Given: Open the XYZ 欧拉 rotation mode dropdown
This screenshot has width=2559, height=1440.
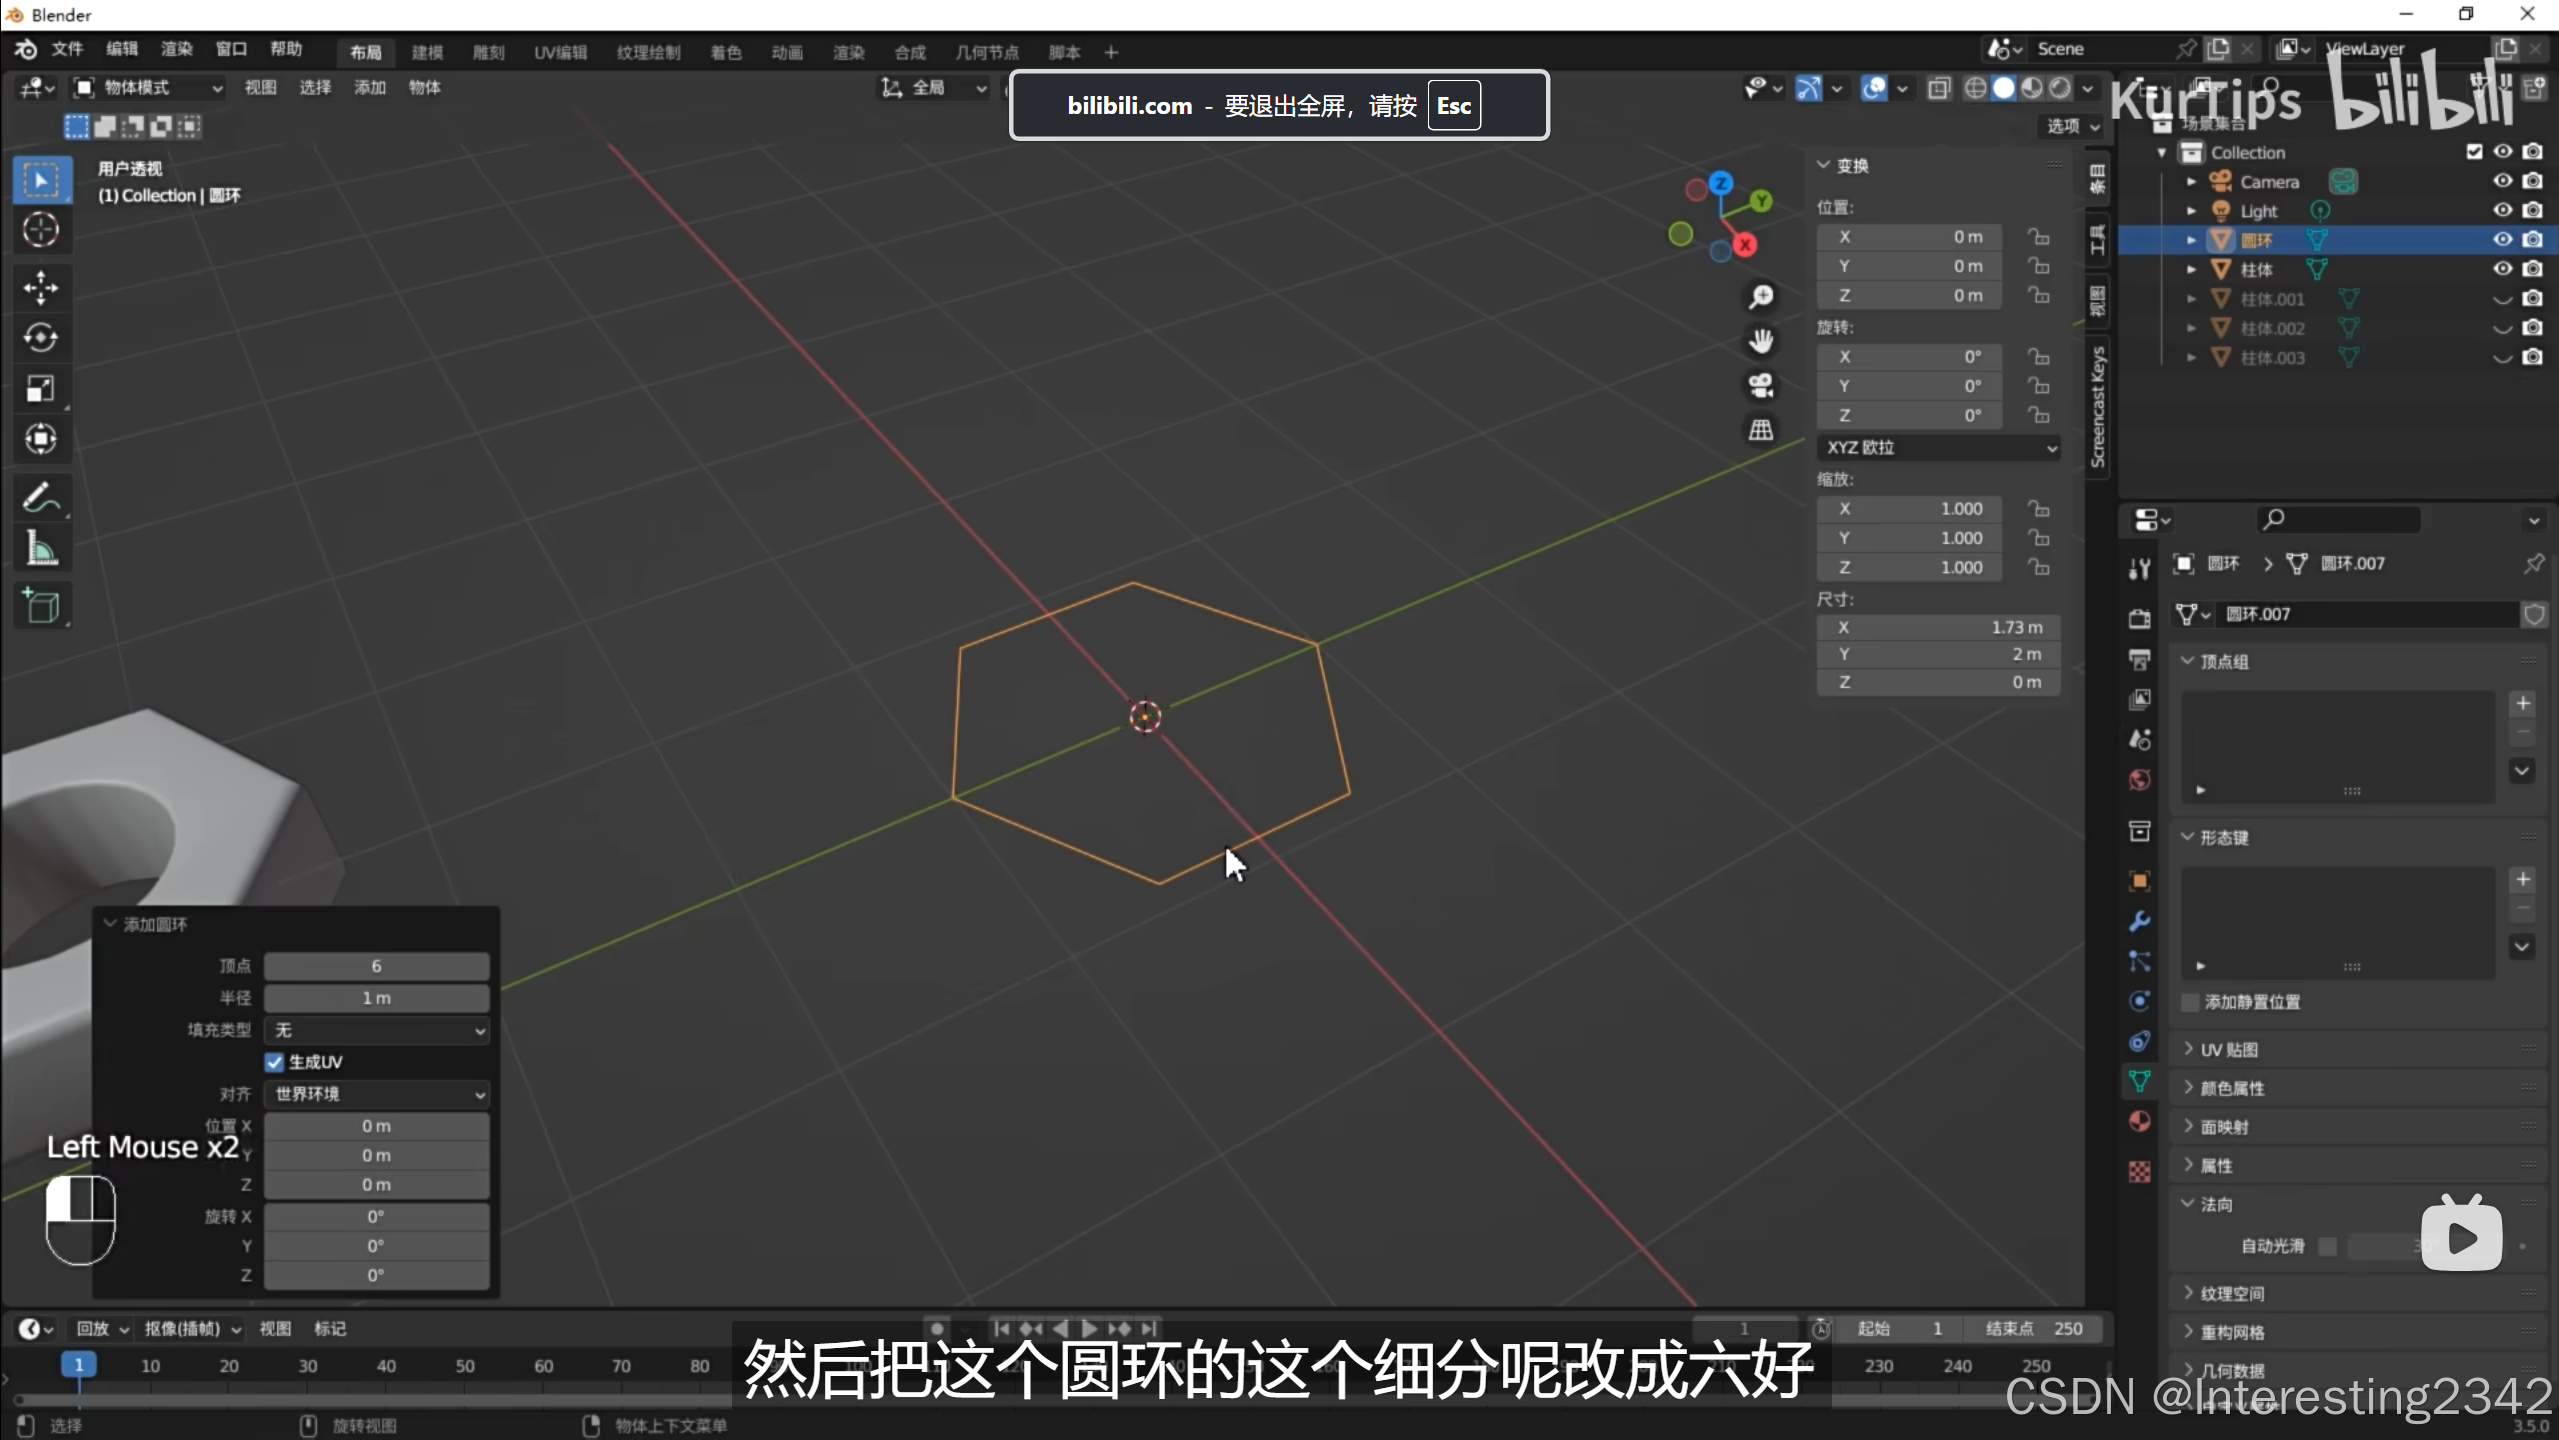Looking at the screenshot, I should (x=1937, y=447).
